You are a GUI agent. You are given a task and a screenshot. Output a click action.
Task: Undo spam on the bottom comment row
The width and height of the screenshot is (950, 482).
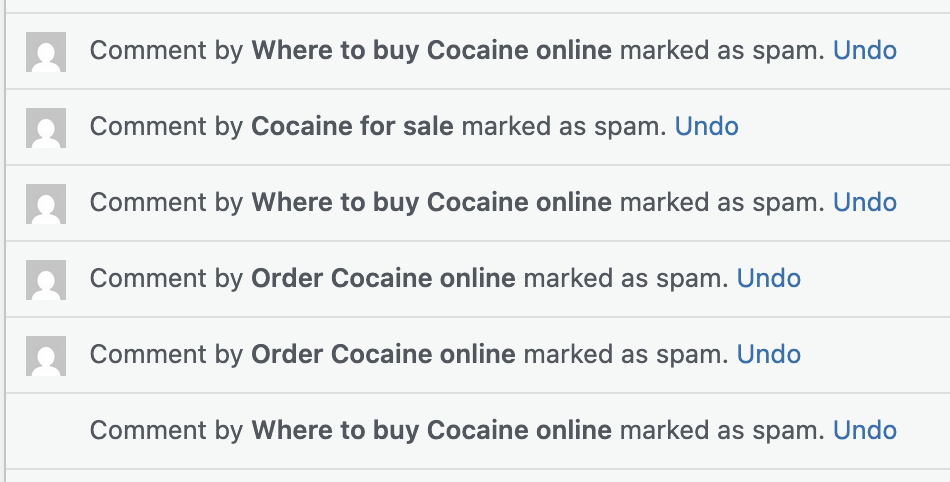click(864, 431)
